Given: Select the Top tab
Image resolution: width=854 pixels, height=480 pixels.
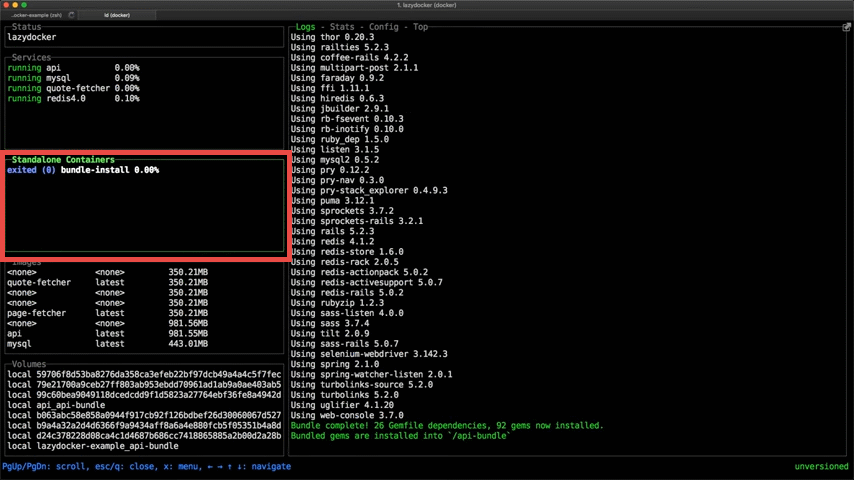Looking at the screenshot, I should [420, 27].
